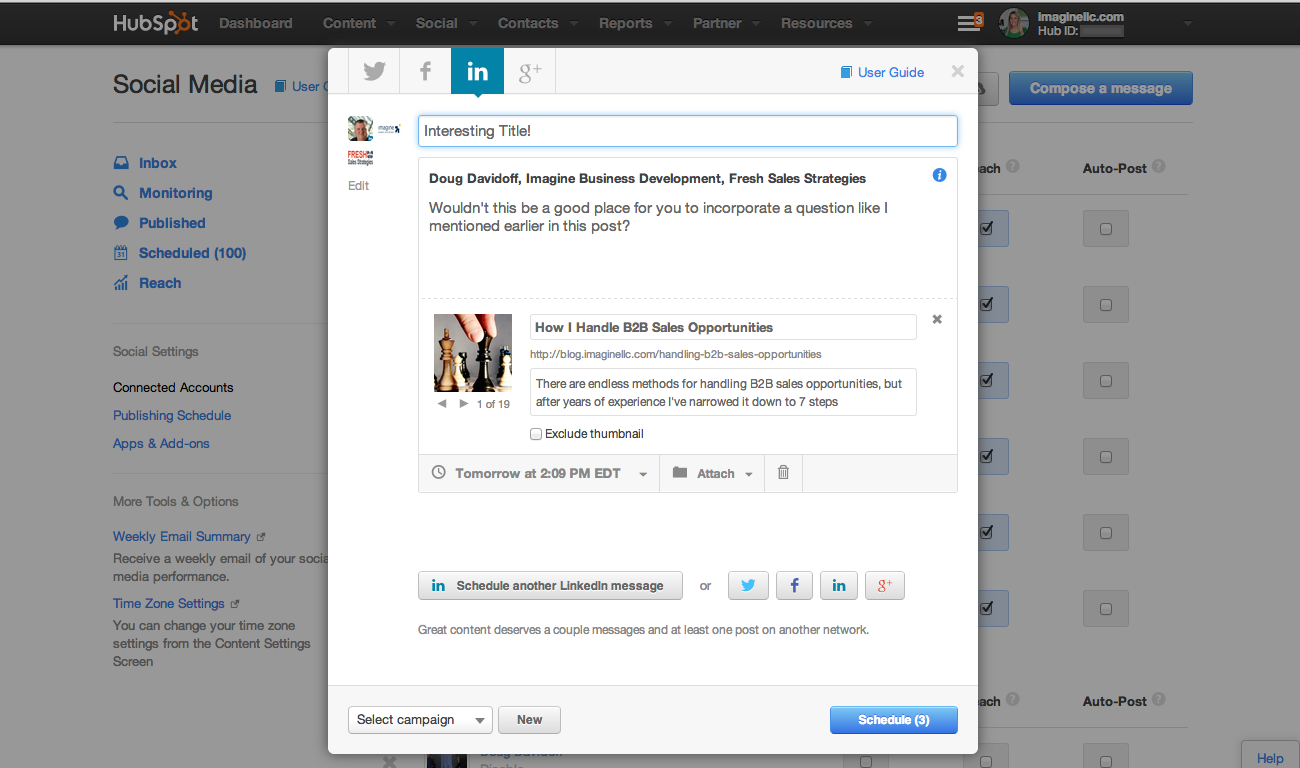Viewport: 1300px width, 768px height.
Task: Open the Social menu
Action: [445, 23]
